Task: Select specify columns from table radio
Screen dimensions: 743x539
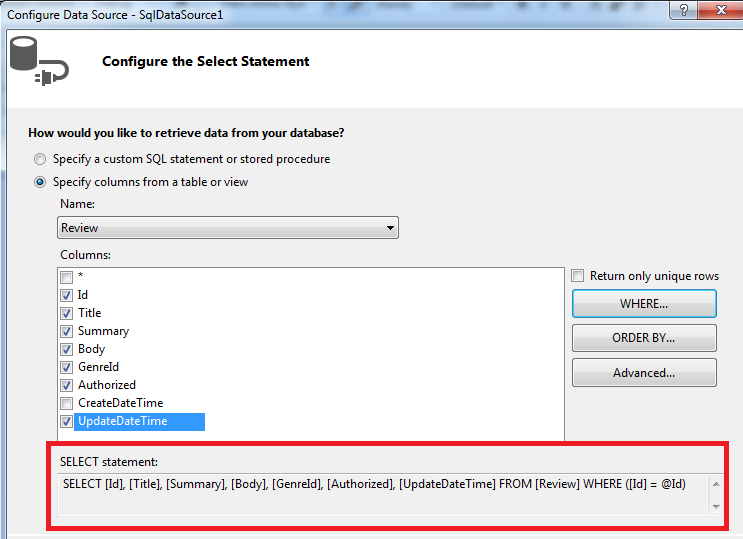Action: tap(40, 182)
